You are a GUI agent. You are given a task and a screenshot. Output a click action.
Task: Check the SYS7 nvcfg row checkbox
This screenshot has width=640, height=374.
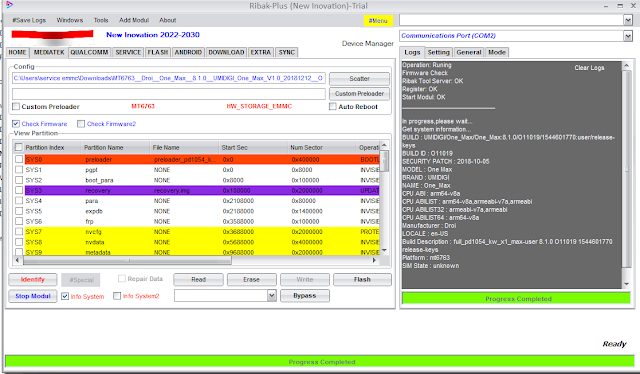19,232
